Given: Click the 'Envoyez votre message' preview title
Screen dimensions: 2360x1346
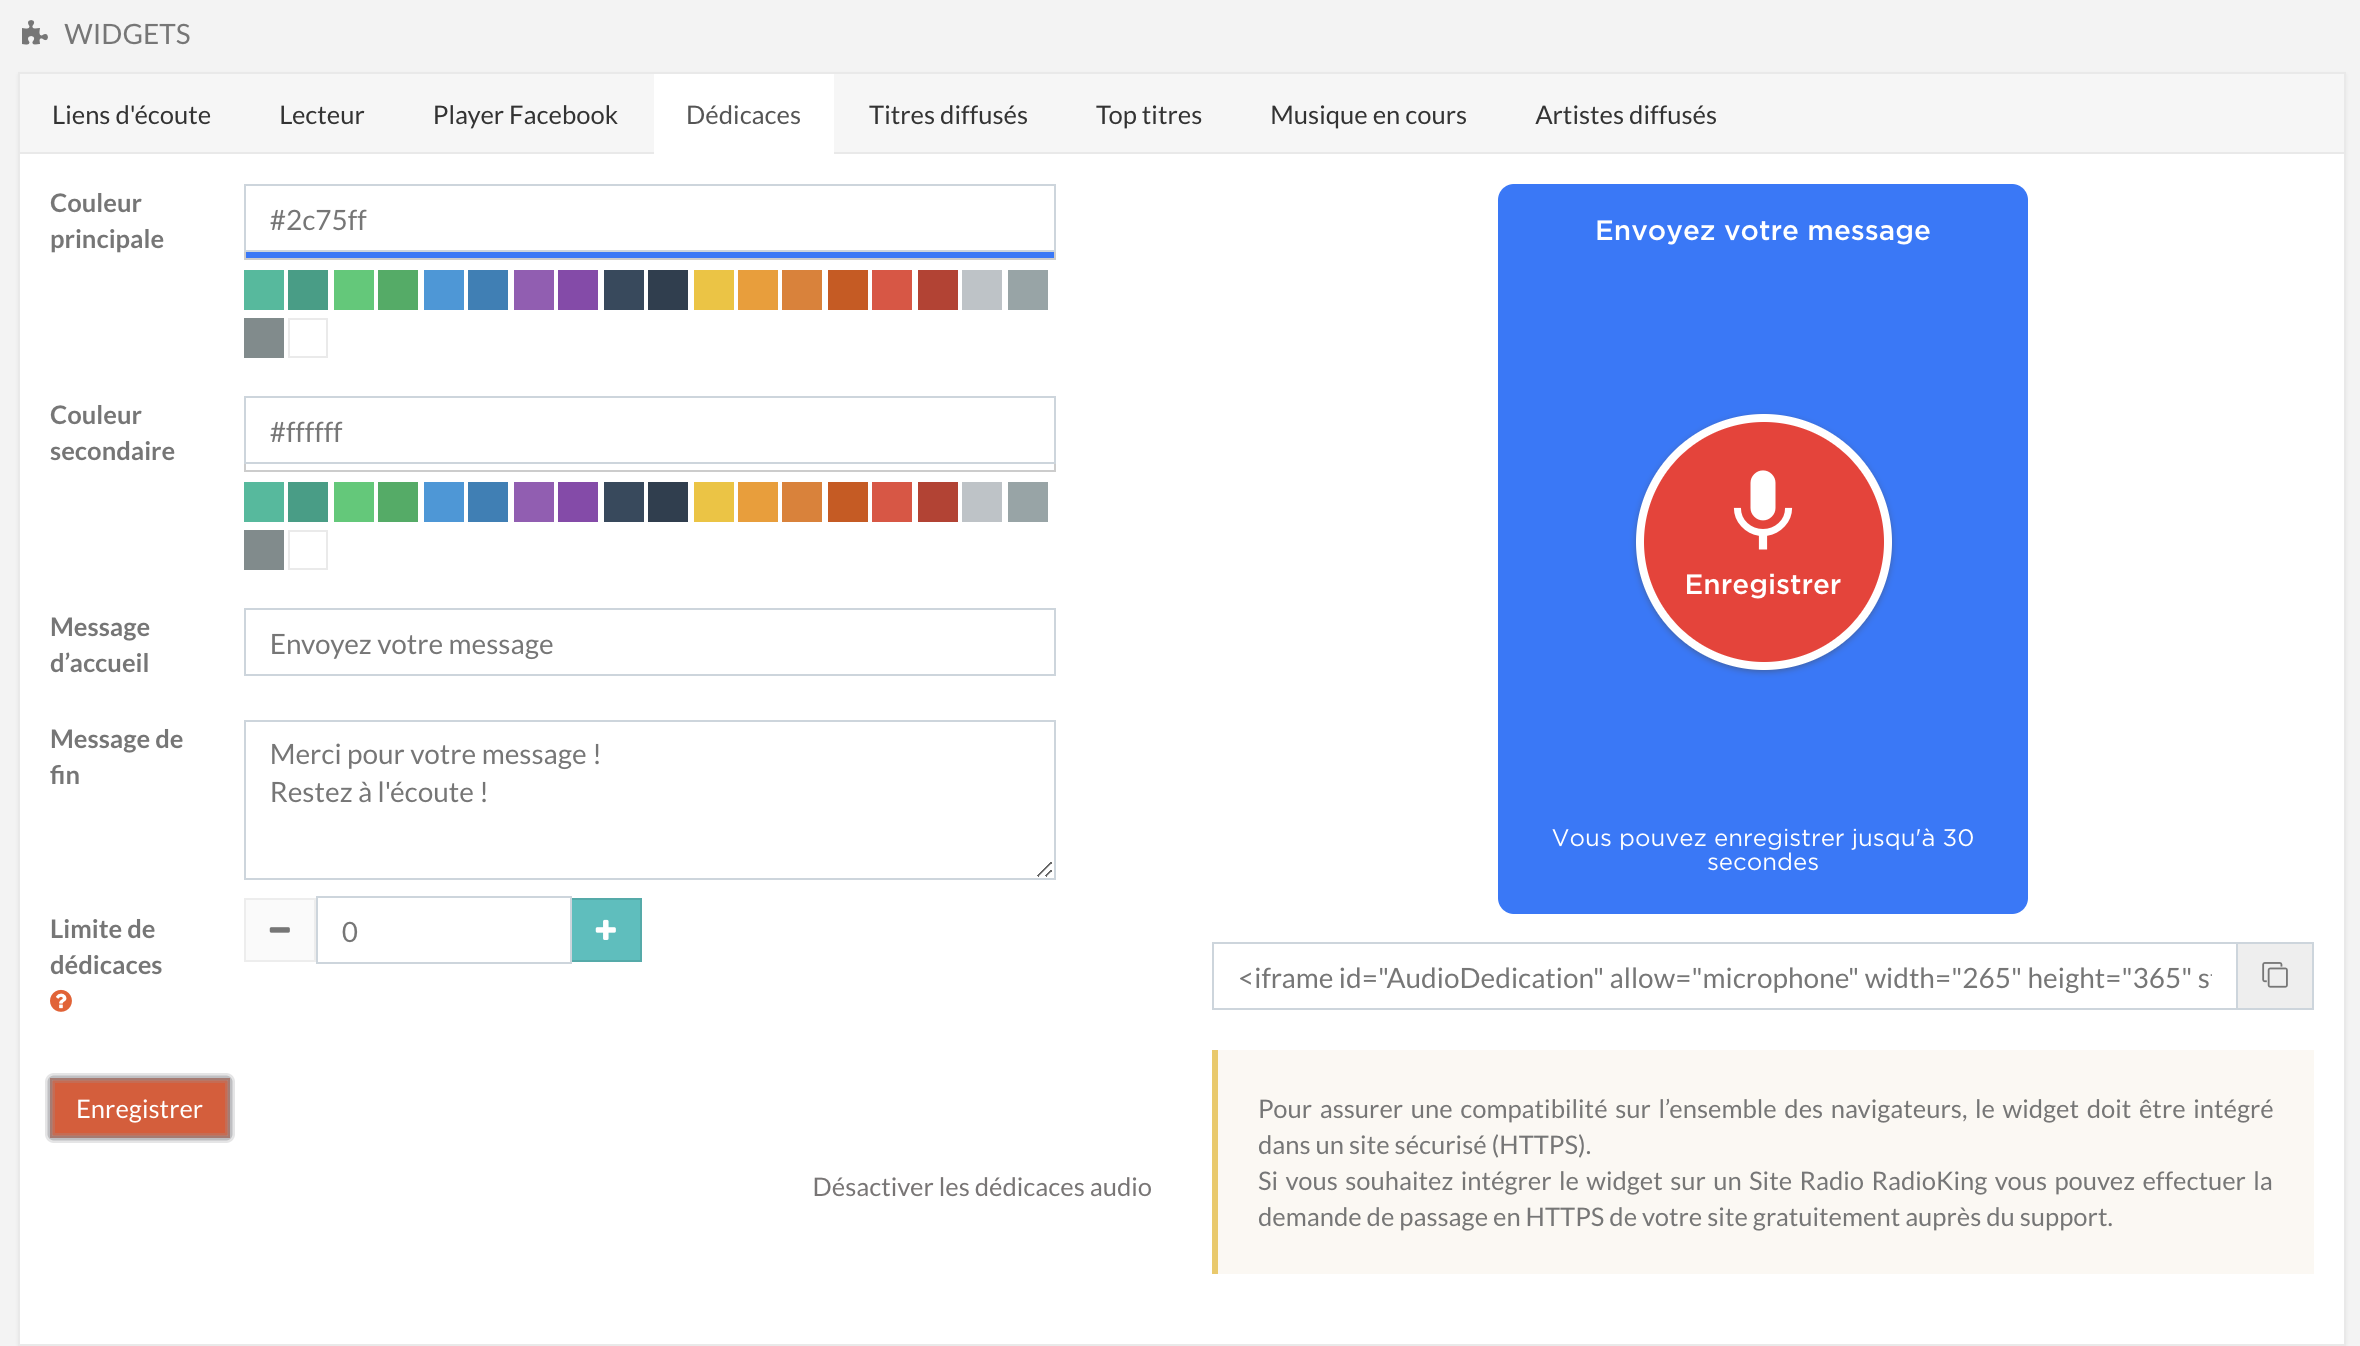Looking at the screenshot, I should pos(1763,231).
